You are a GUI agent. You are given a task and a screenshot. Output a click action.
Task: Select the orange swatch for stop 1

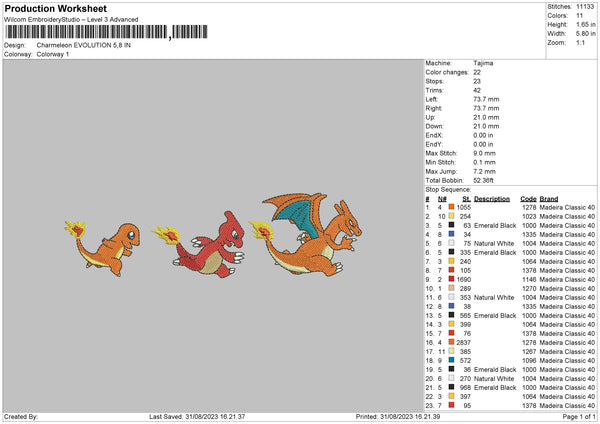click(x=452, y=206)
